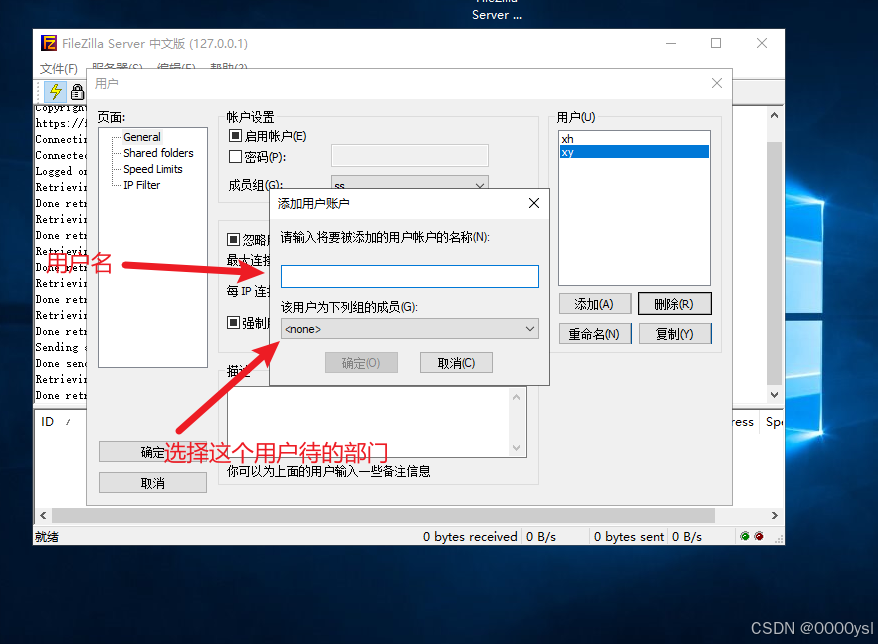
Task: Toggle the 忽略 checkbox in users dialog
Action: 233,240
